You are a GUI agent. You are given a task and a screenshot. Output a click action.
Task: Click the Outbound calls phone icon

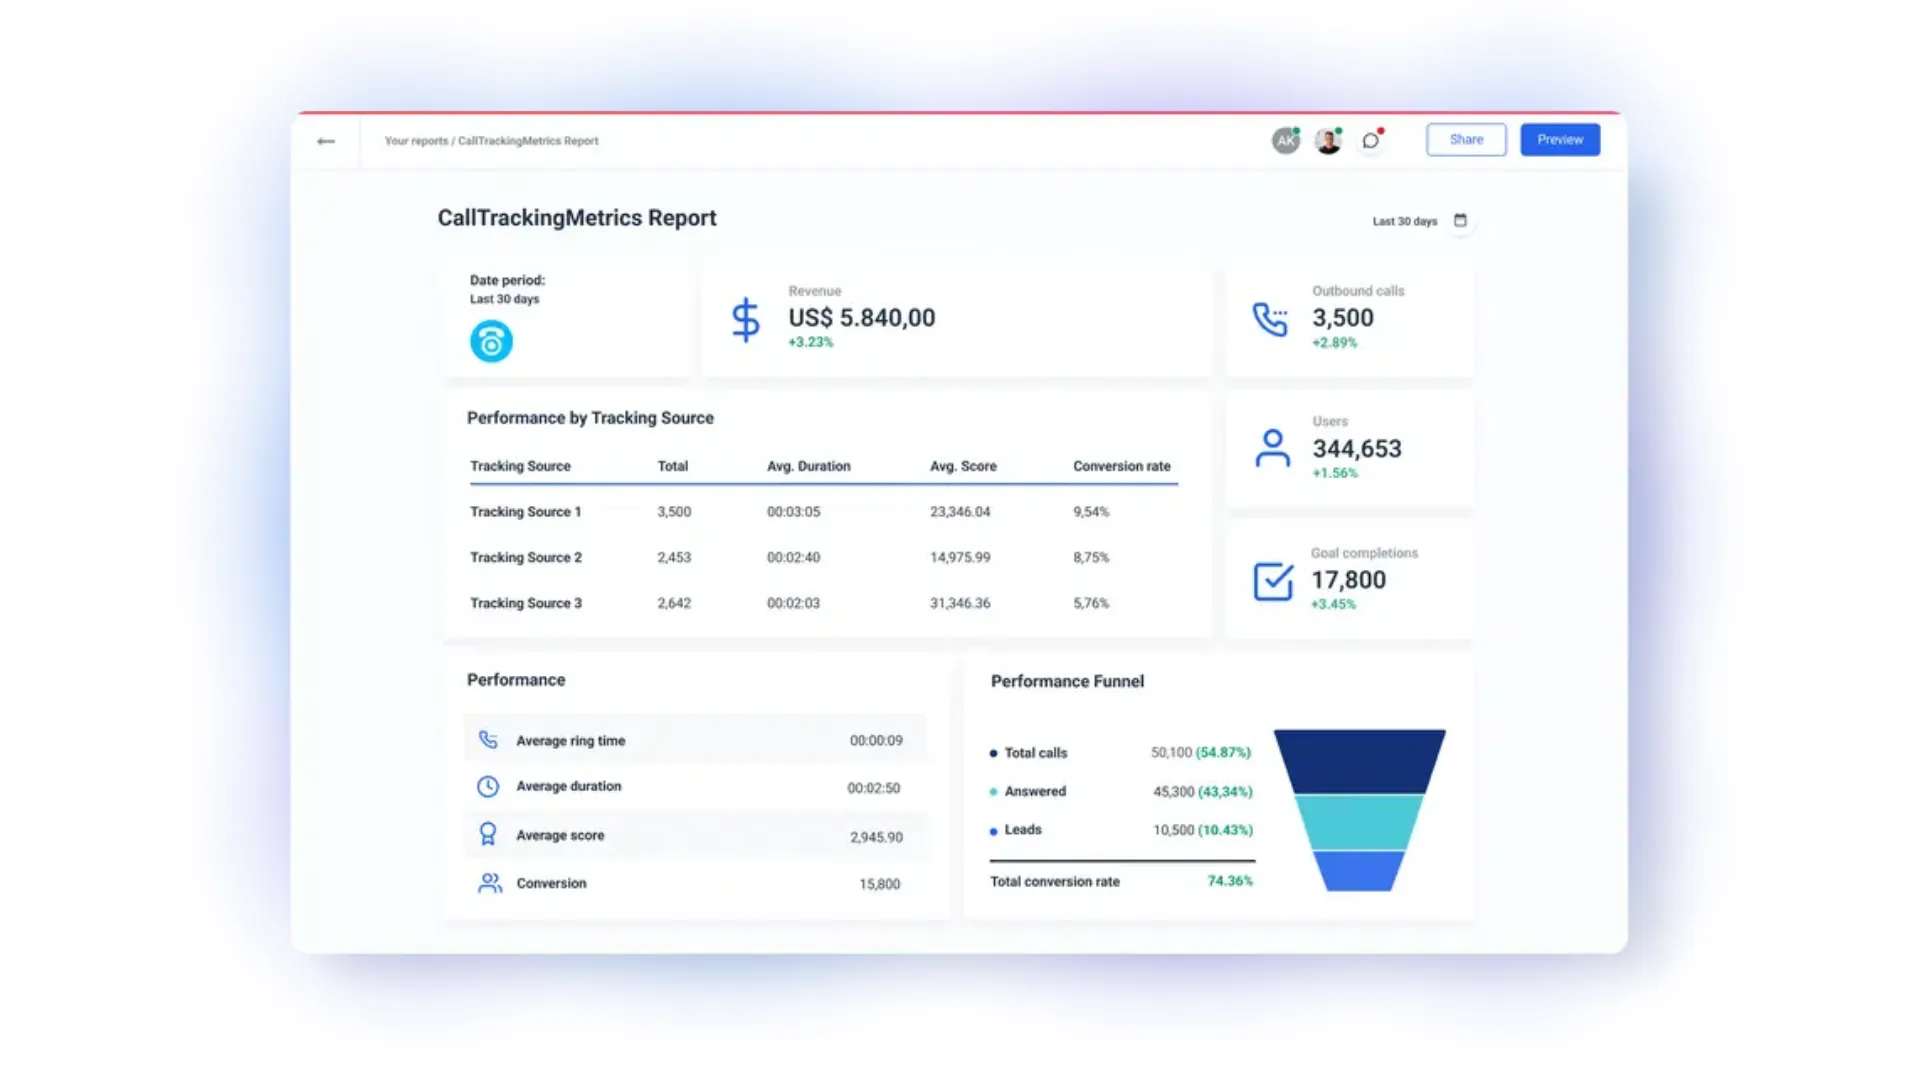pyautogui.click(x=1270, y=319)
